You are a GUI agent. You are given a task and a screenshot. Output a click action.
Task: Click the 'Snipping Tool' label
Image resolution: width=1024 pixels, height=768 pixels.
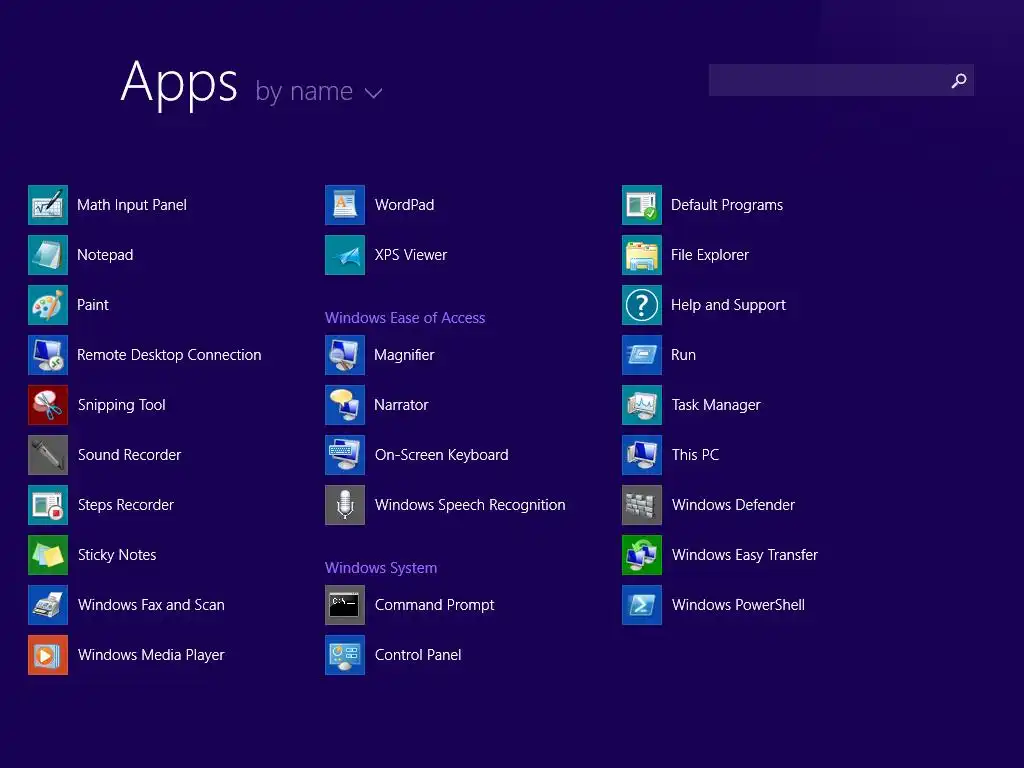(121, 405)
